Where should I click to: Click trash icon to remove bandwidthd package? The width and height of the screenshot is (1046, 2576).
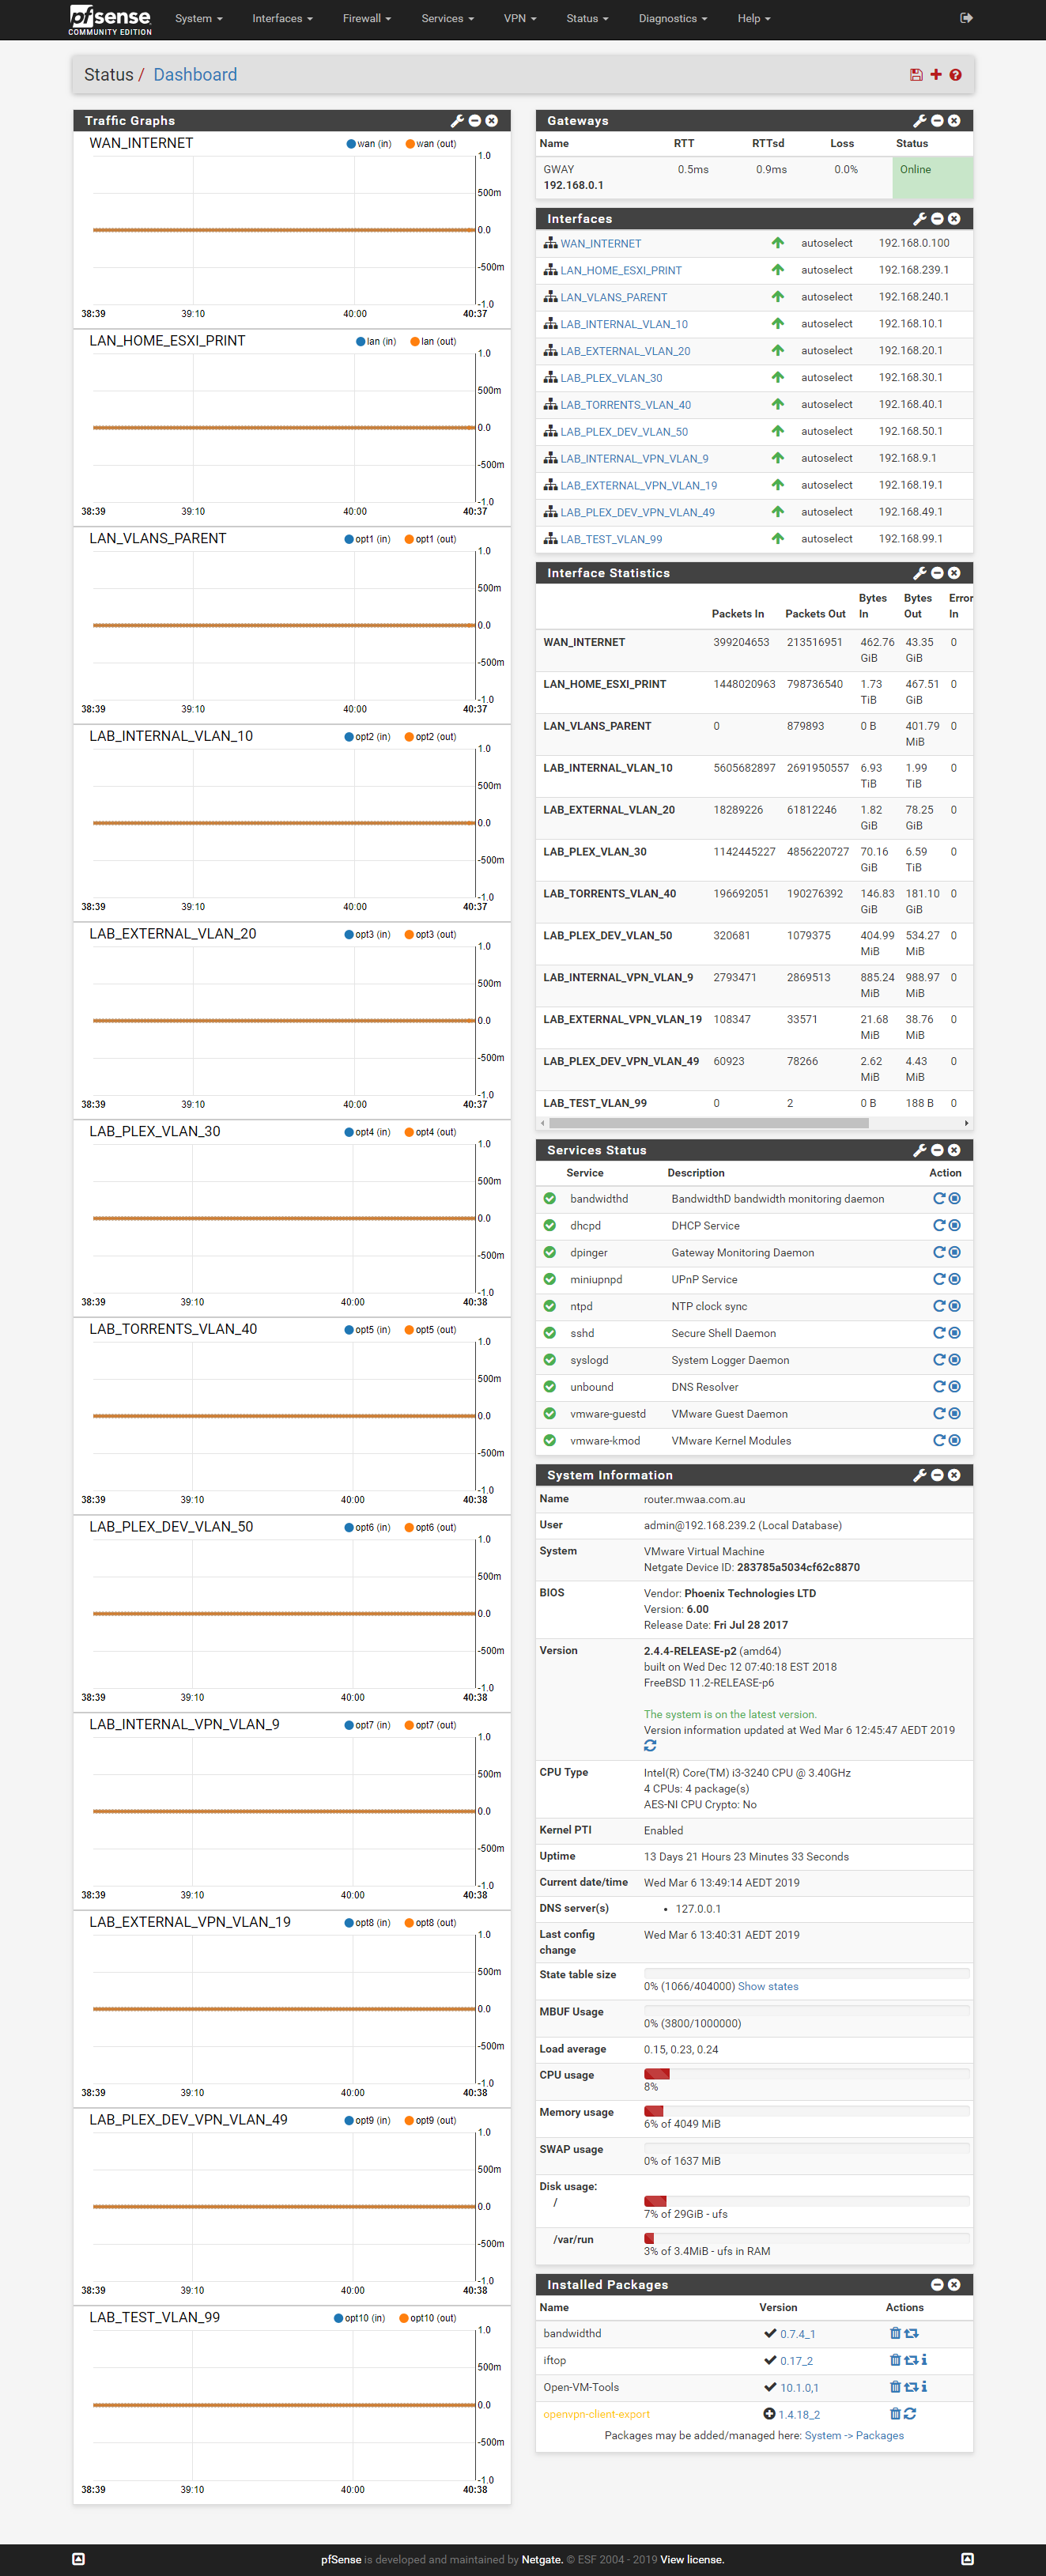(895, 2333)
